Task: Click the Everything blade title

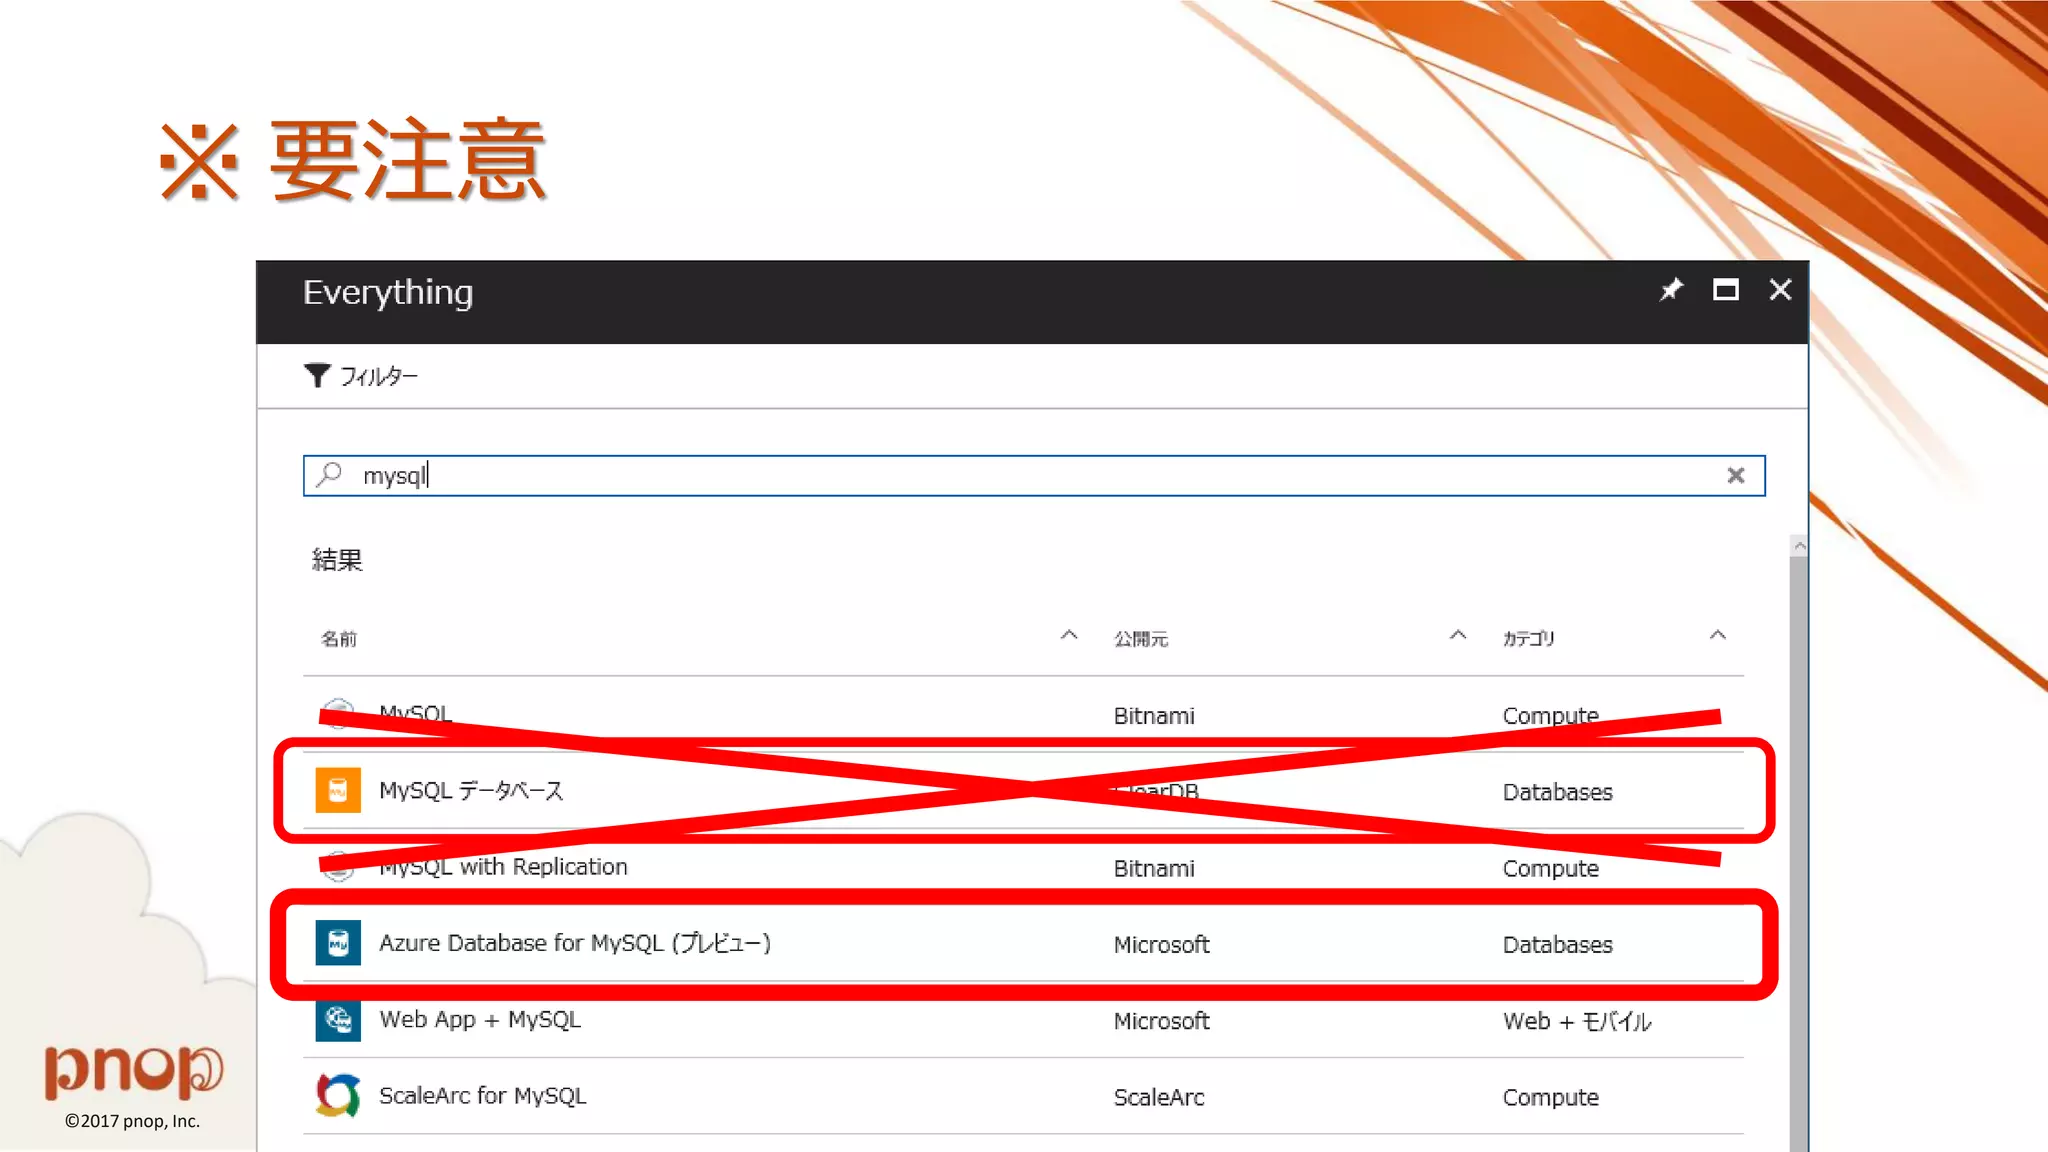Action: click(x=388, y=292)
